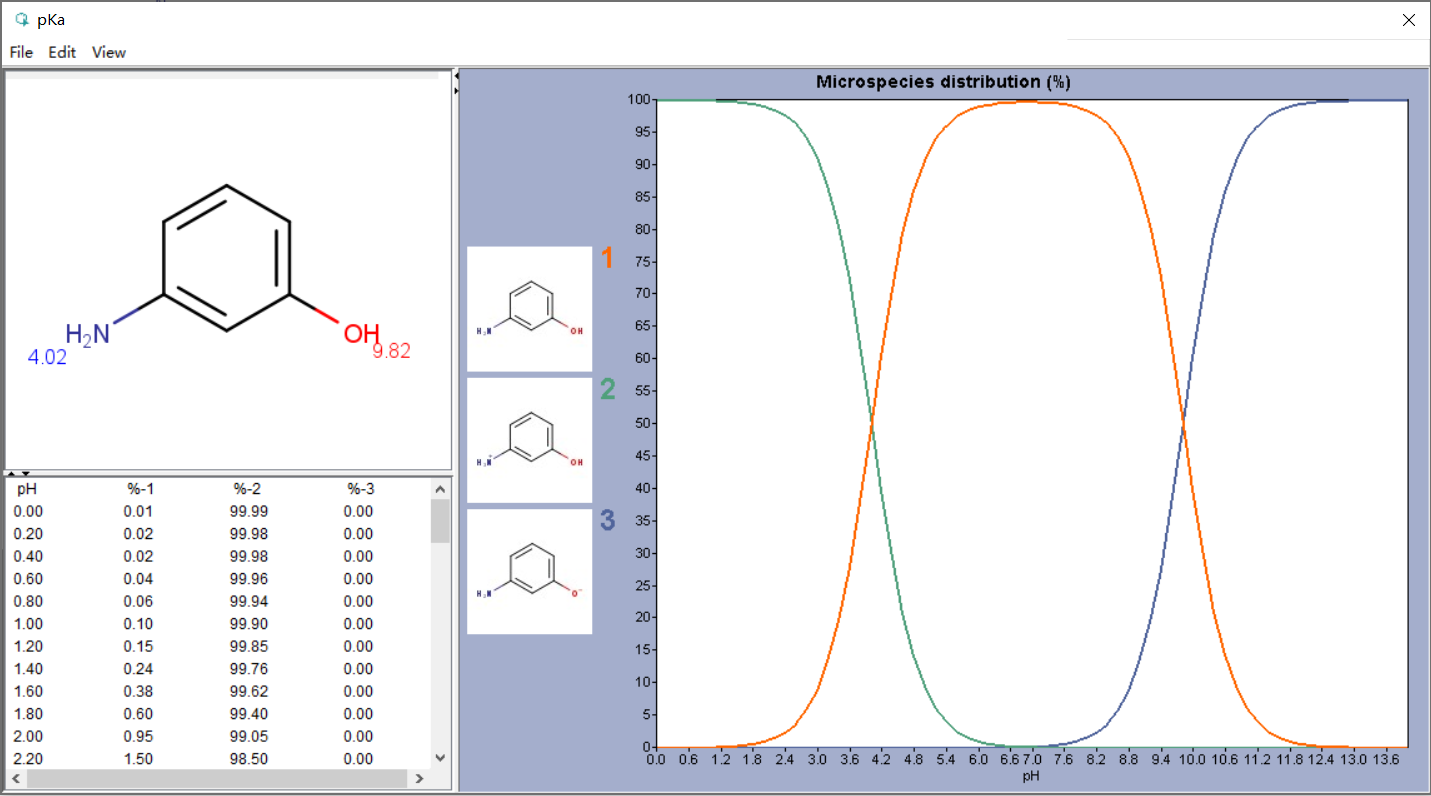Click the table scroll down arrow
1431x796 pixels.
(440, 759)
